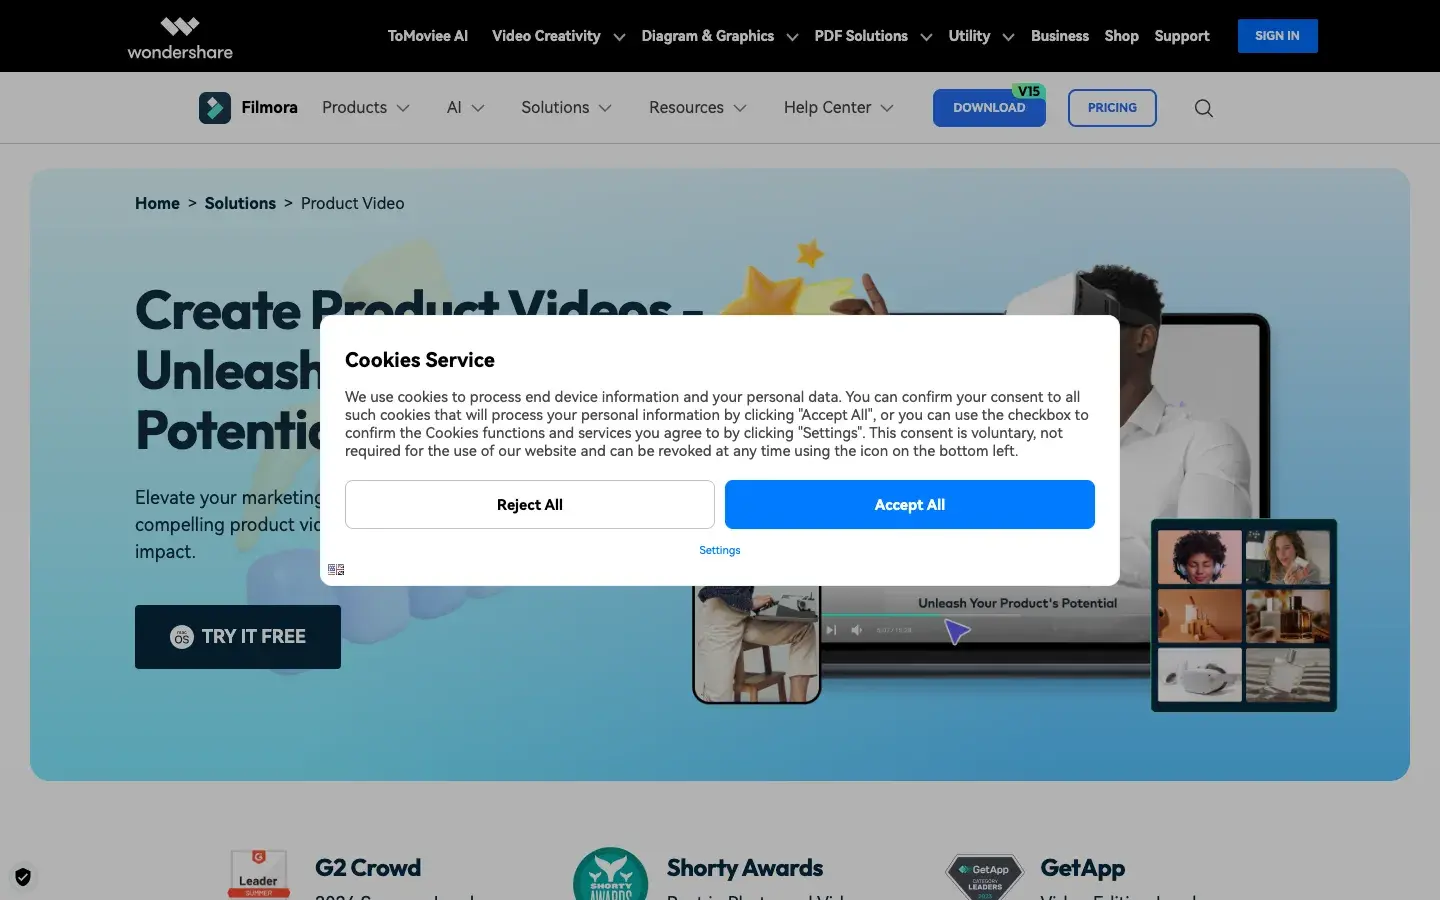The width and height of the screenshot is (1440, 900).
Task: Select Business in the top menu
Action: tap(1060, 36)
